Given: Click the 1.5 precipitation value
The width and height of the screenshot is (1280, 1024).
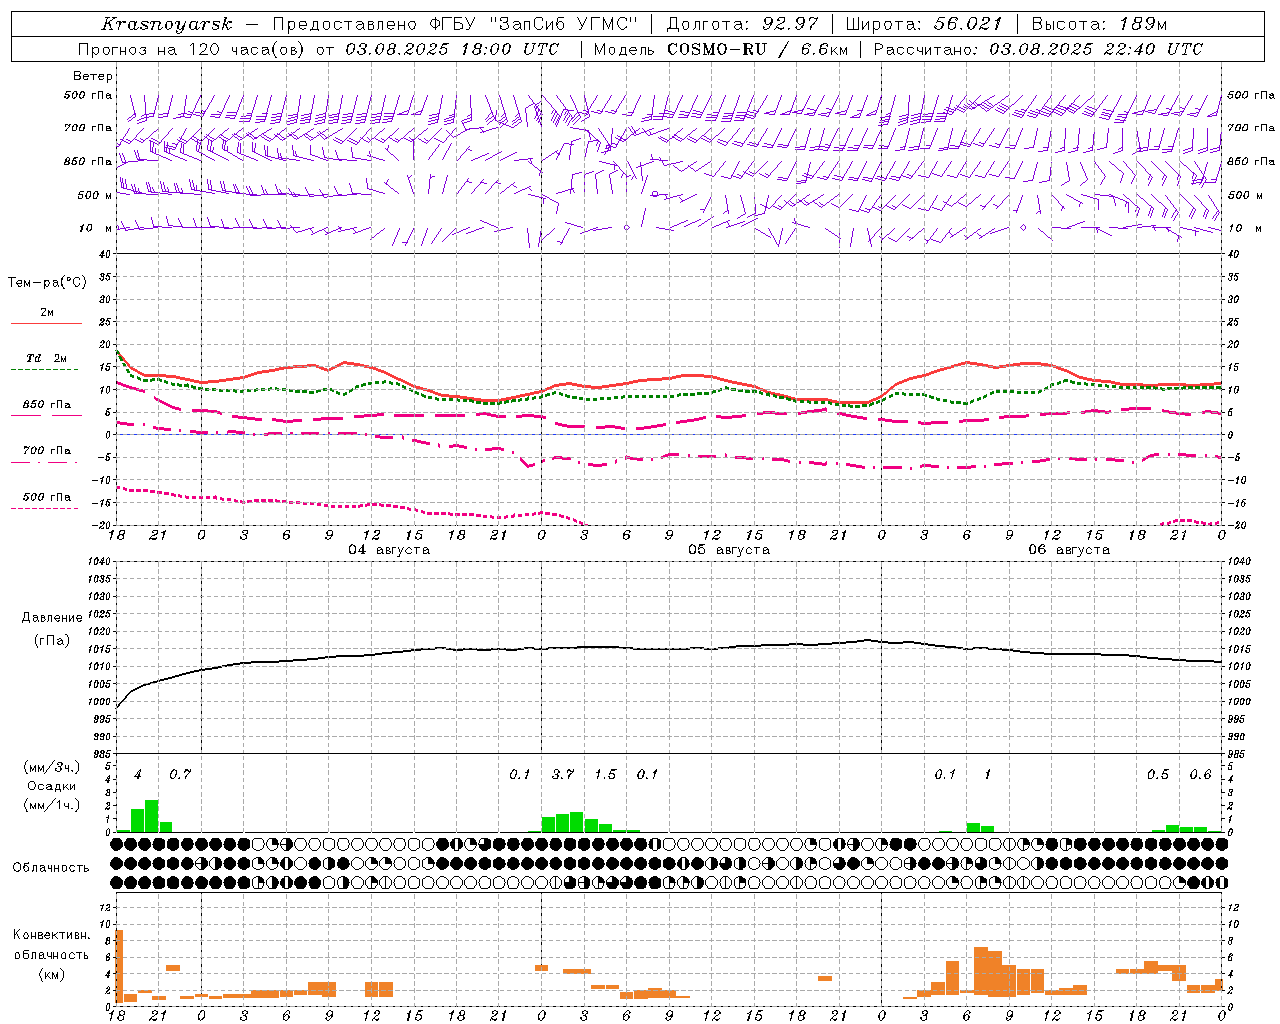Looking at the screenshot, I should 605,774.
